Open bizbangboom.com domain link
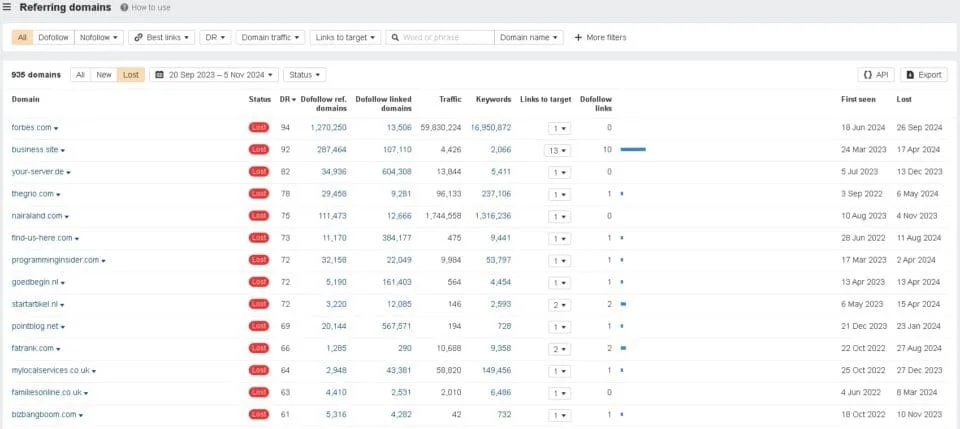 (43, 414)
